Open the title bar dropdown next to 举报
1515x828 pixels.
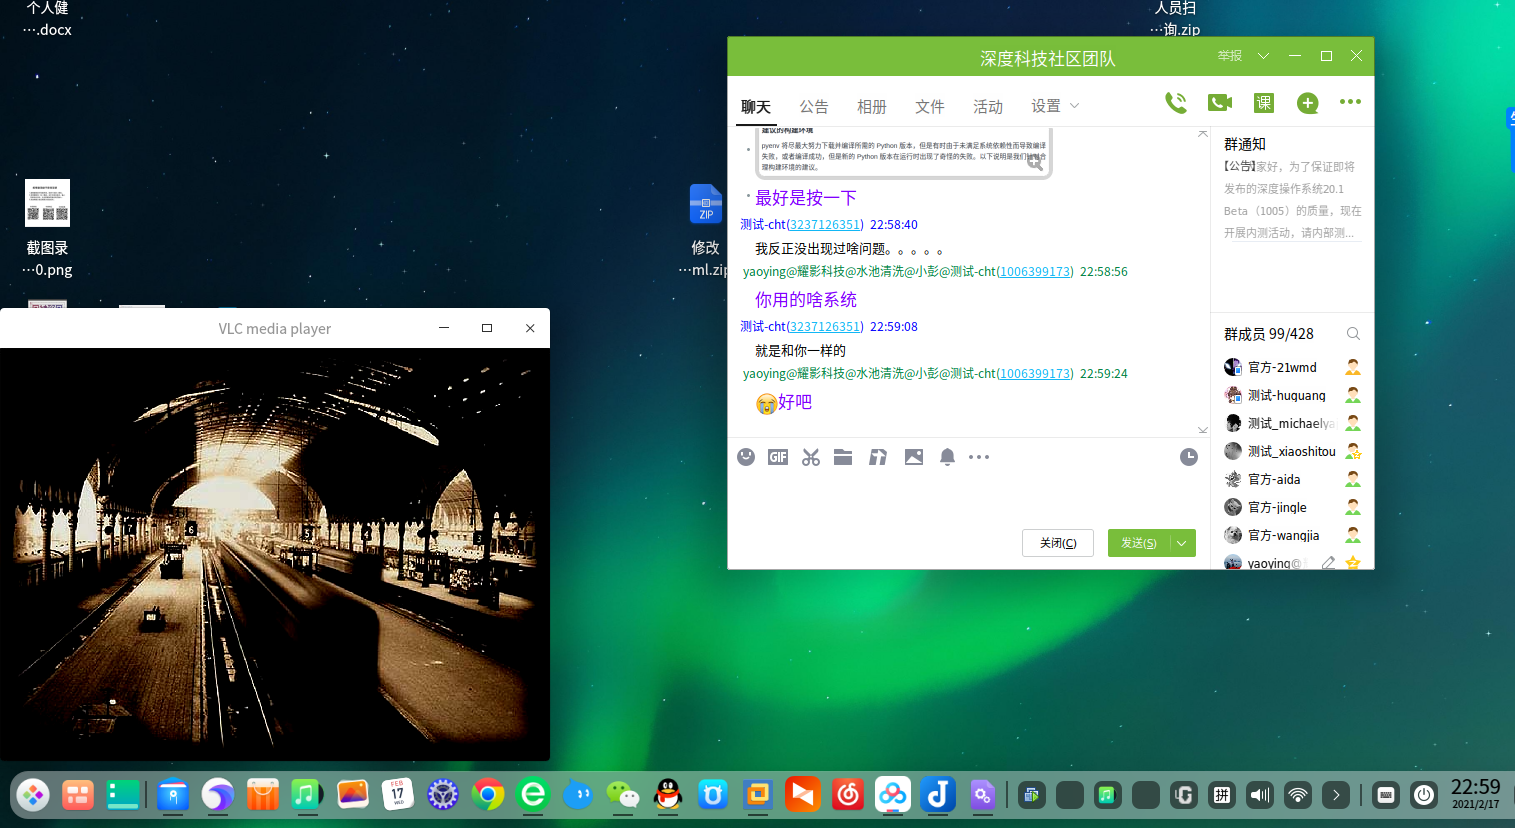click(x=1263, y=56)
